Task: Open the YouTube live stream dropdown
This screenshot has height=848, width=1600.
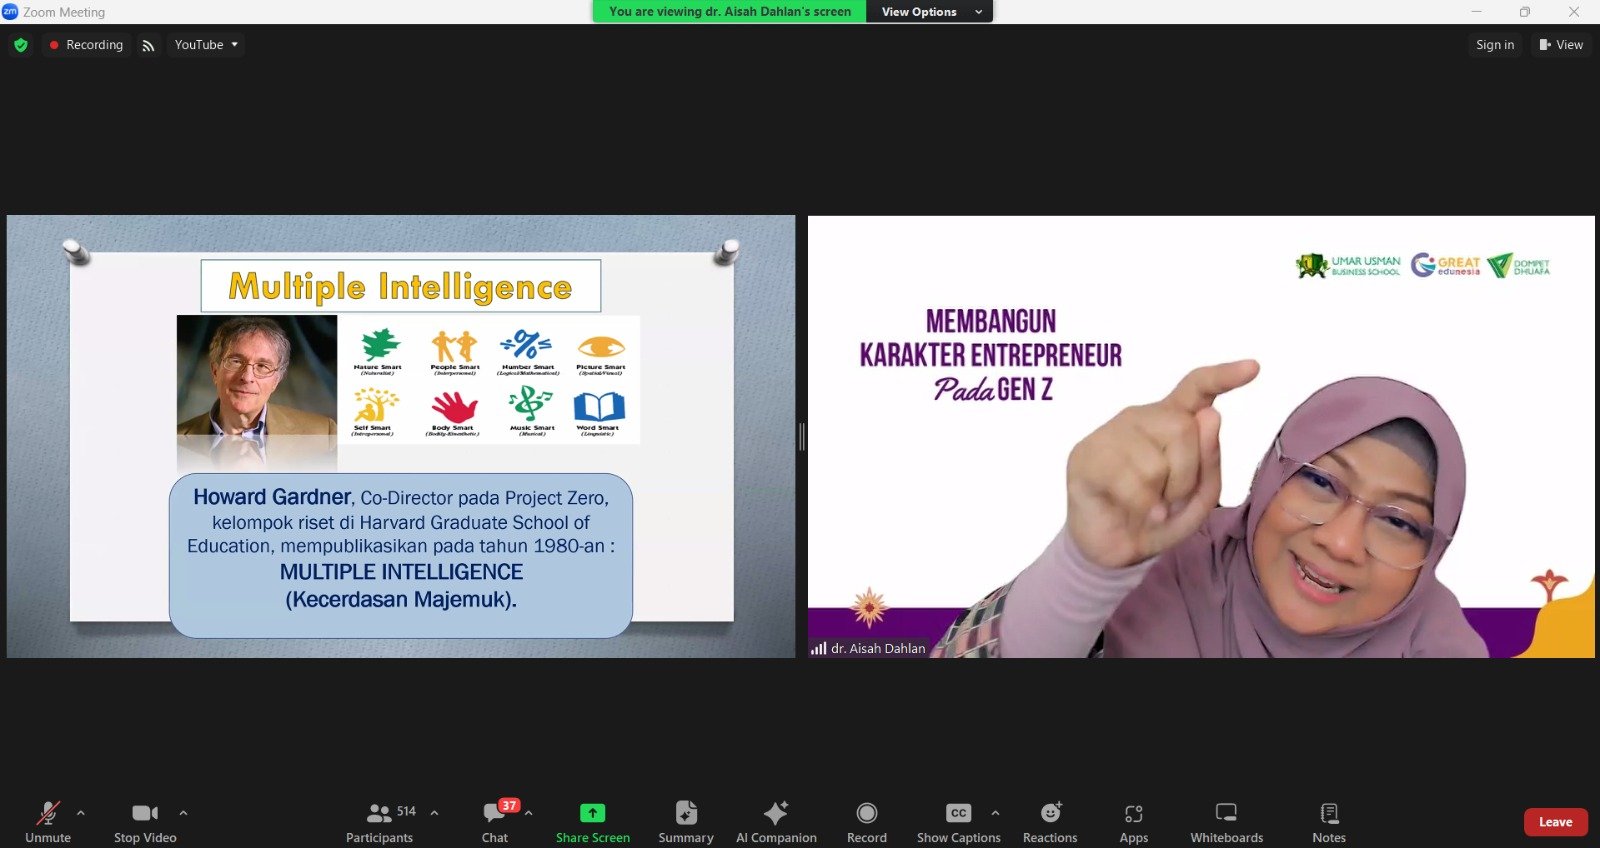Action: pos(206,45)
